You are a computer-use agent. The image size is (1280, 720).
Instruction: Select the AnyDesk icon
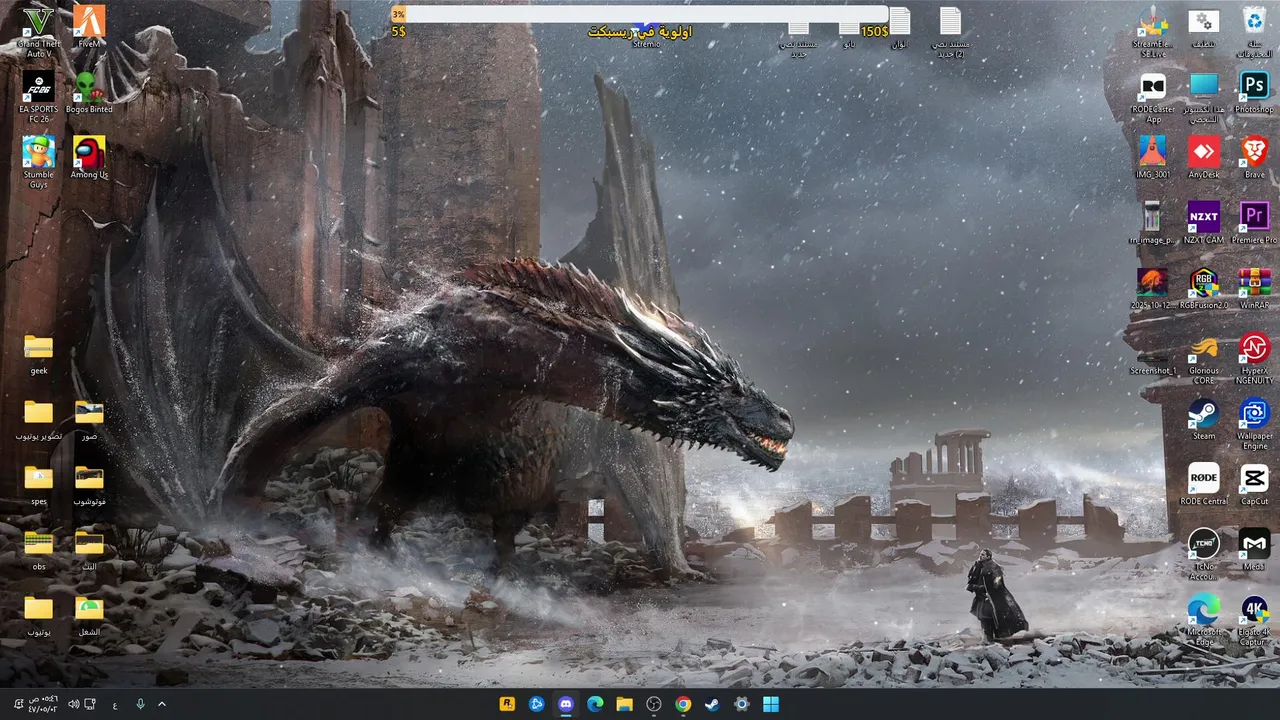tap(1204, 157)
